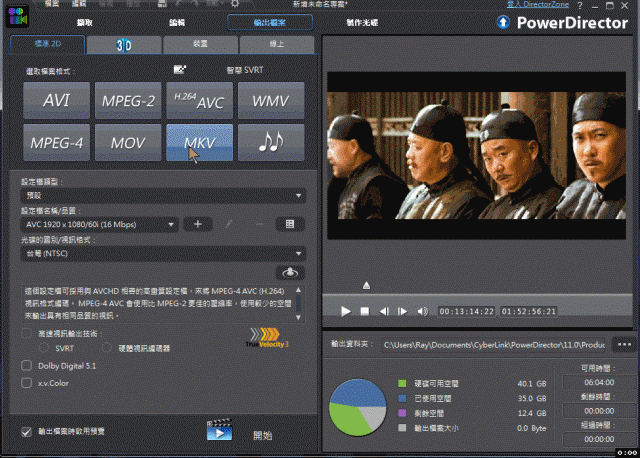Switch to the Device tab

(x=200, y=45)
